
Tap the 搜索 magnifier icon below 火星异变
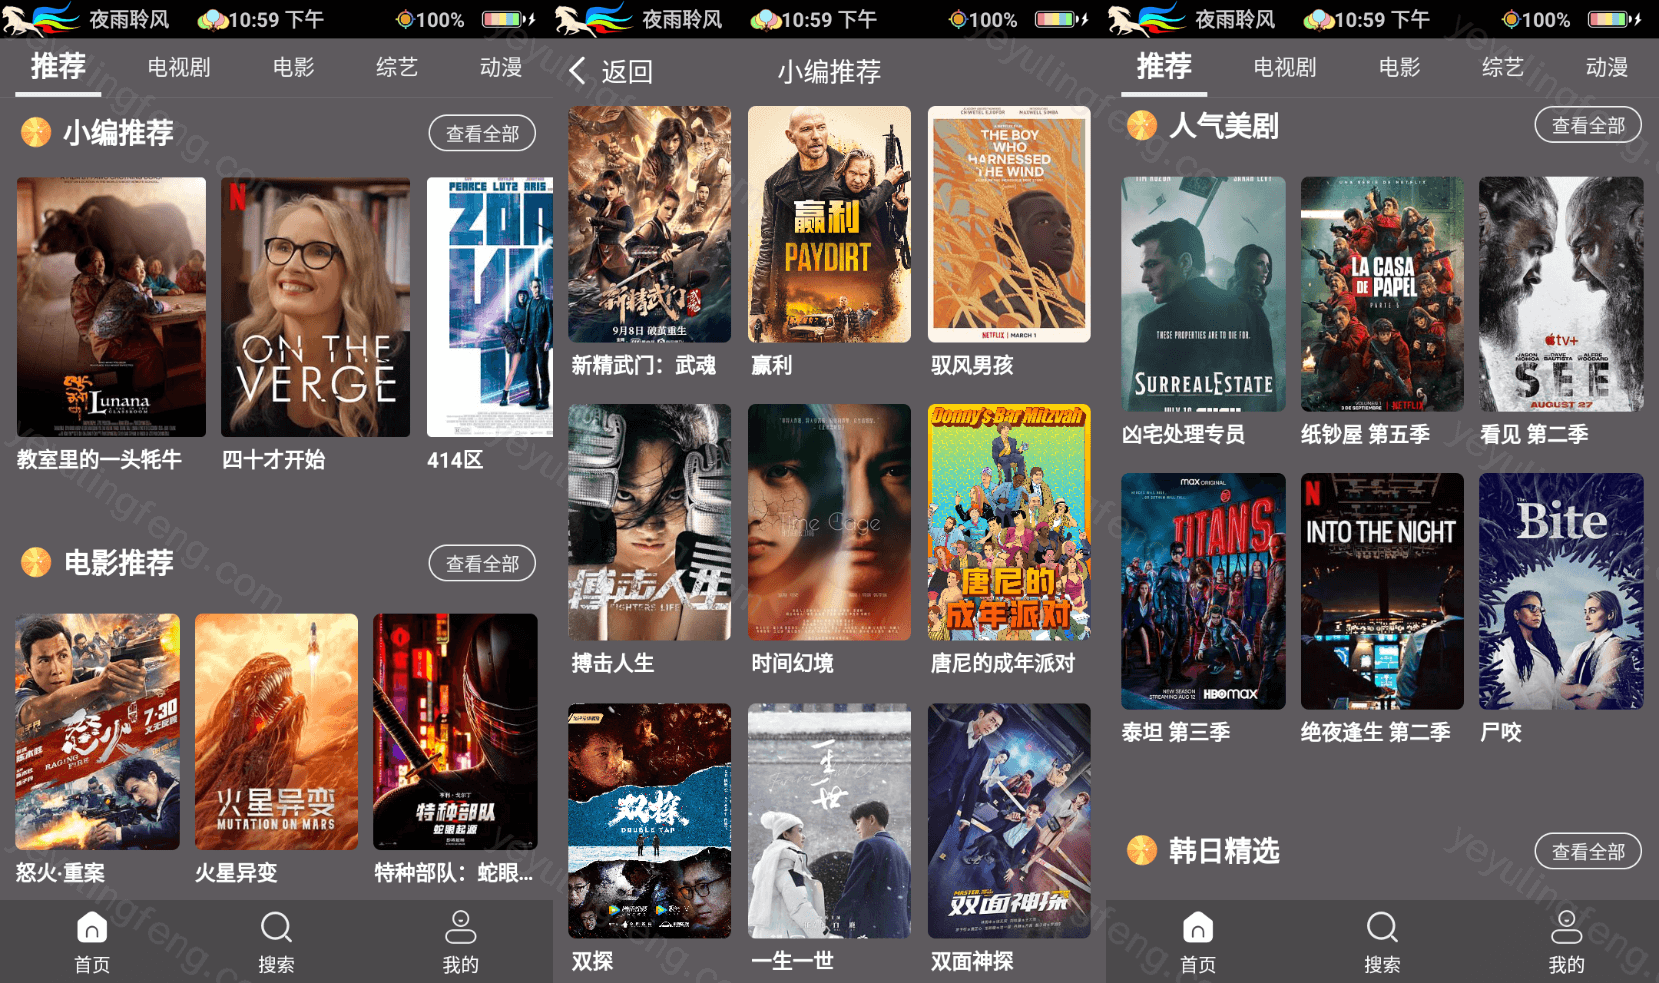pos(276,928)
